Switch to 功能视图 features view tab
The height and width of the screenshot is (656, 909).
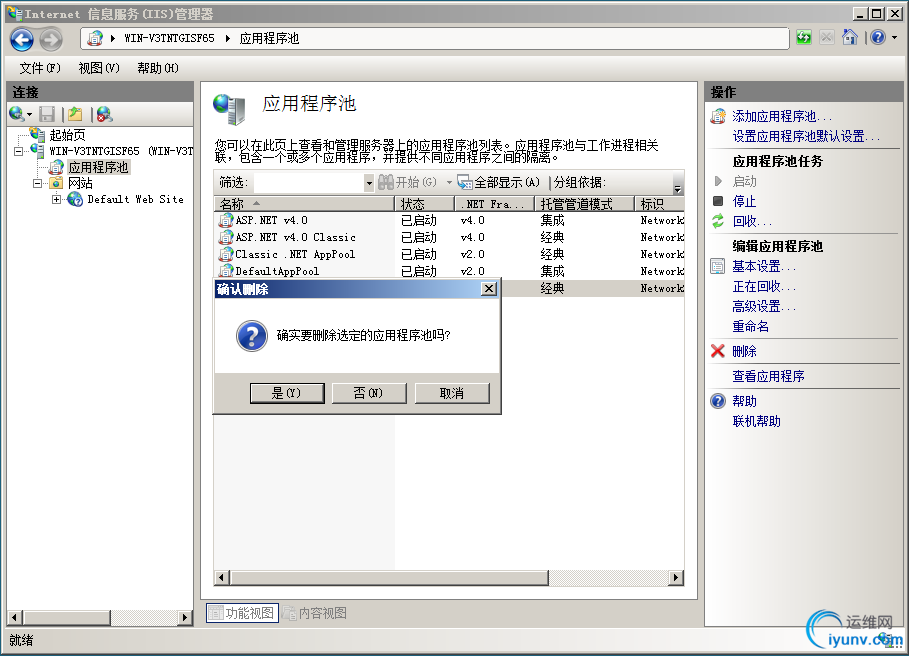coord(242,613)
